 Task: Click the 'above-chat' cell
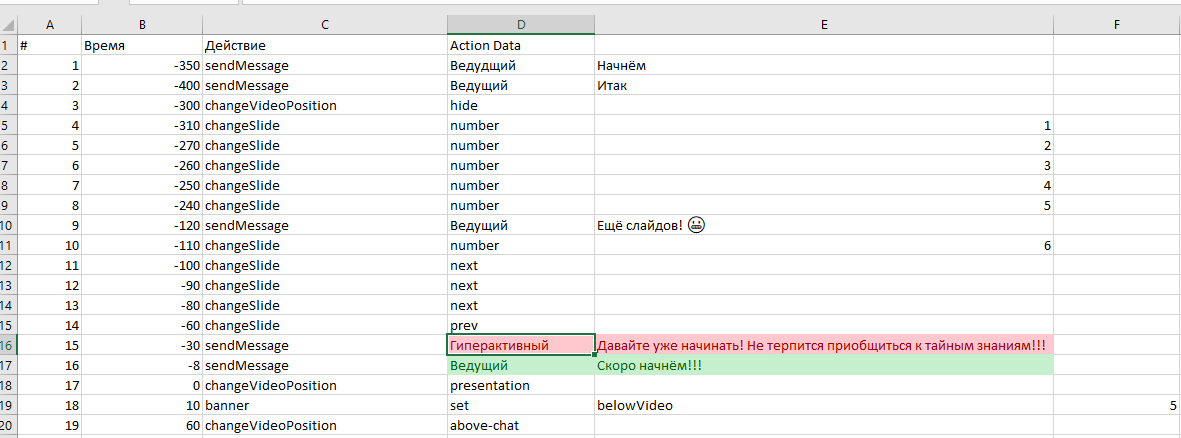(520, 425)
